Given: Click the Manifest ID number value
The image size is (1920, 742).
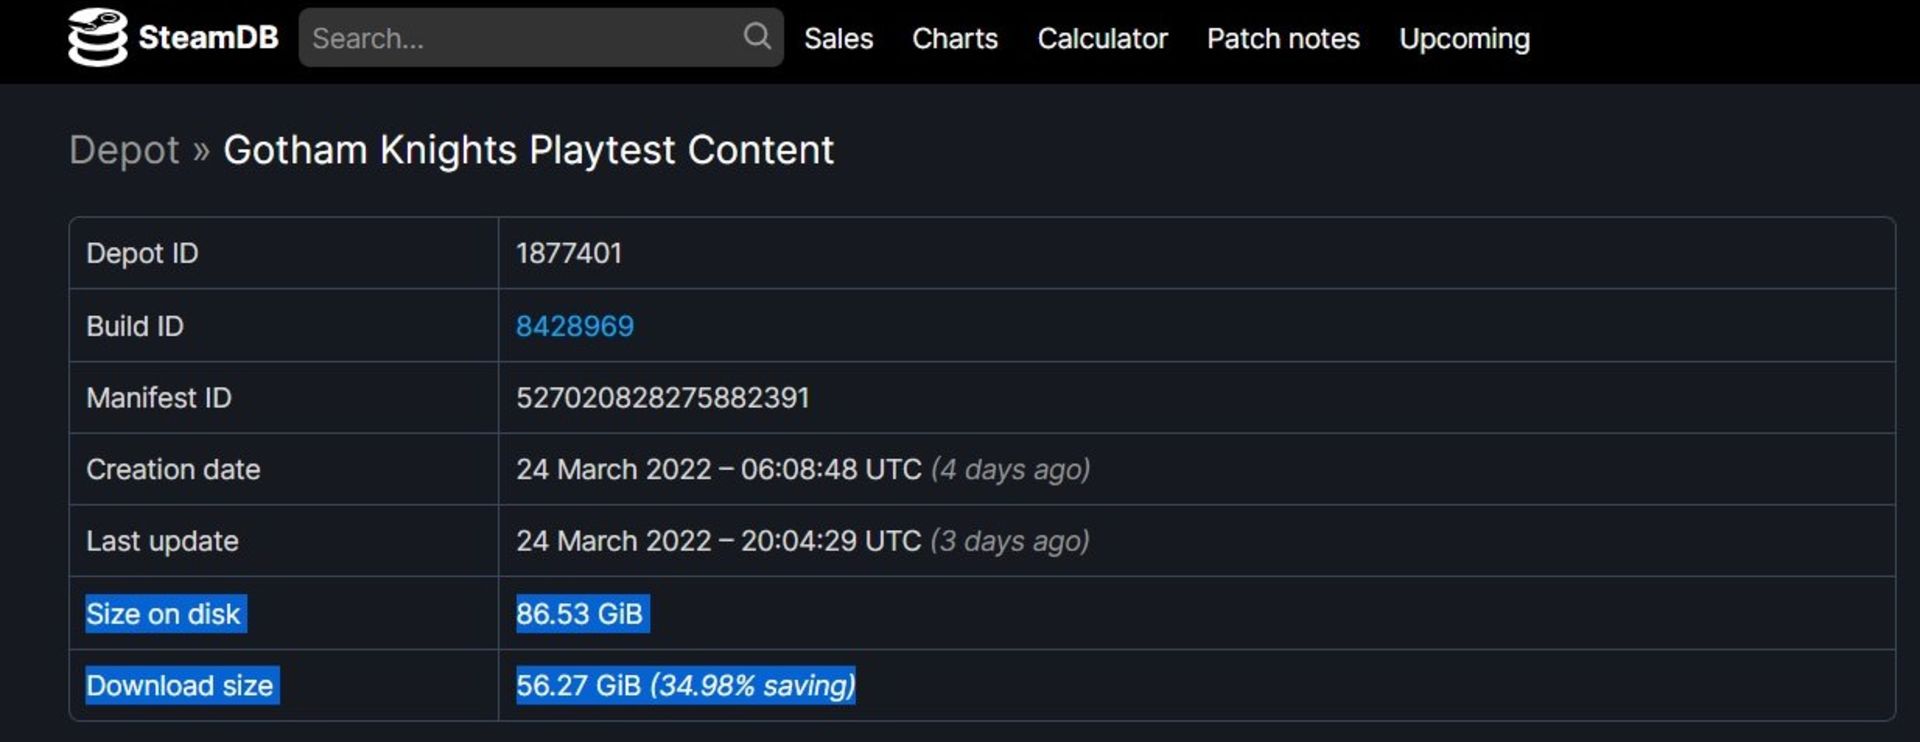Looking at the screenshot, I should tap(662, 398).
